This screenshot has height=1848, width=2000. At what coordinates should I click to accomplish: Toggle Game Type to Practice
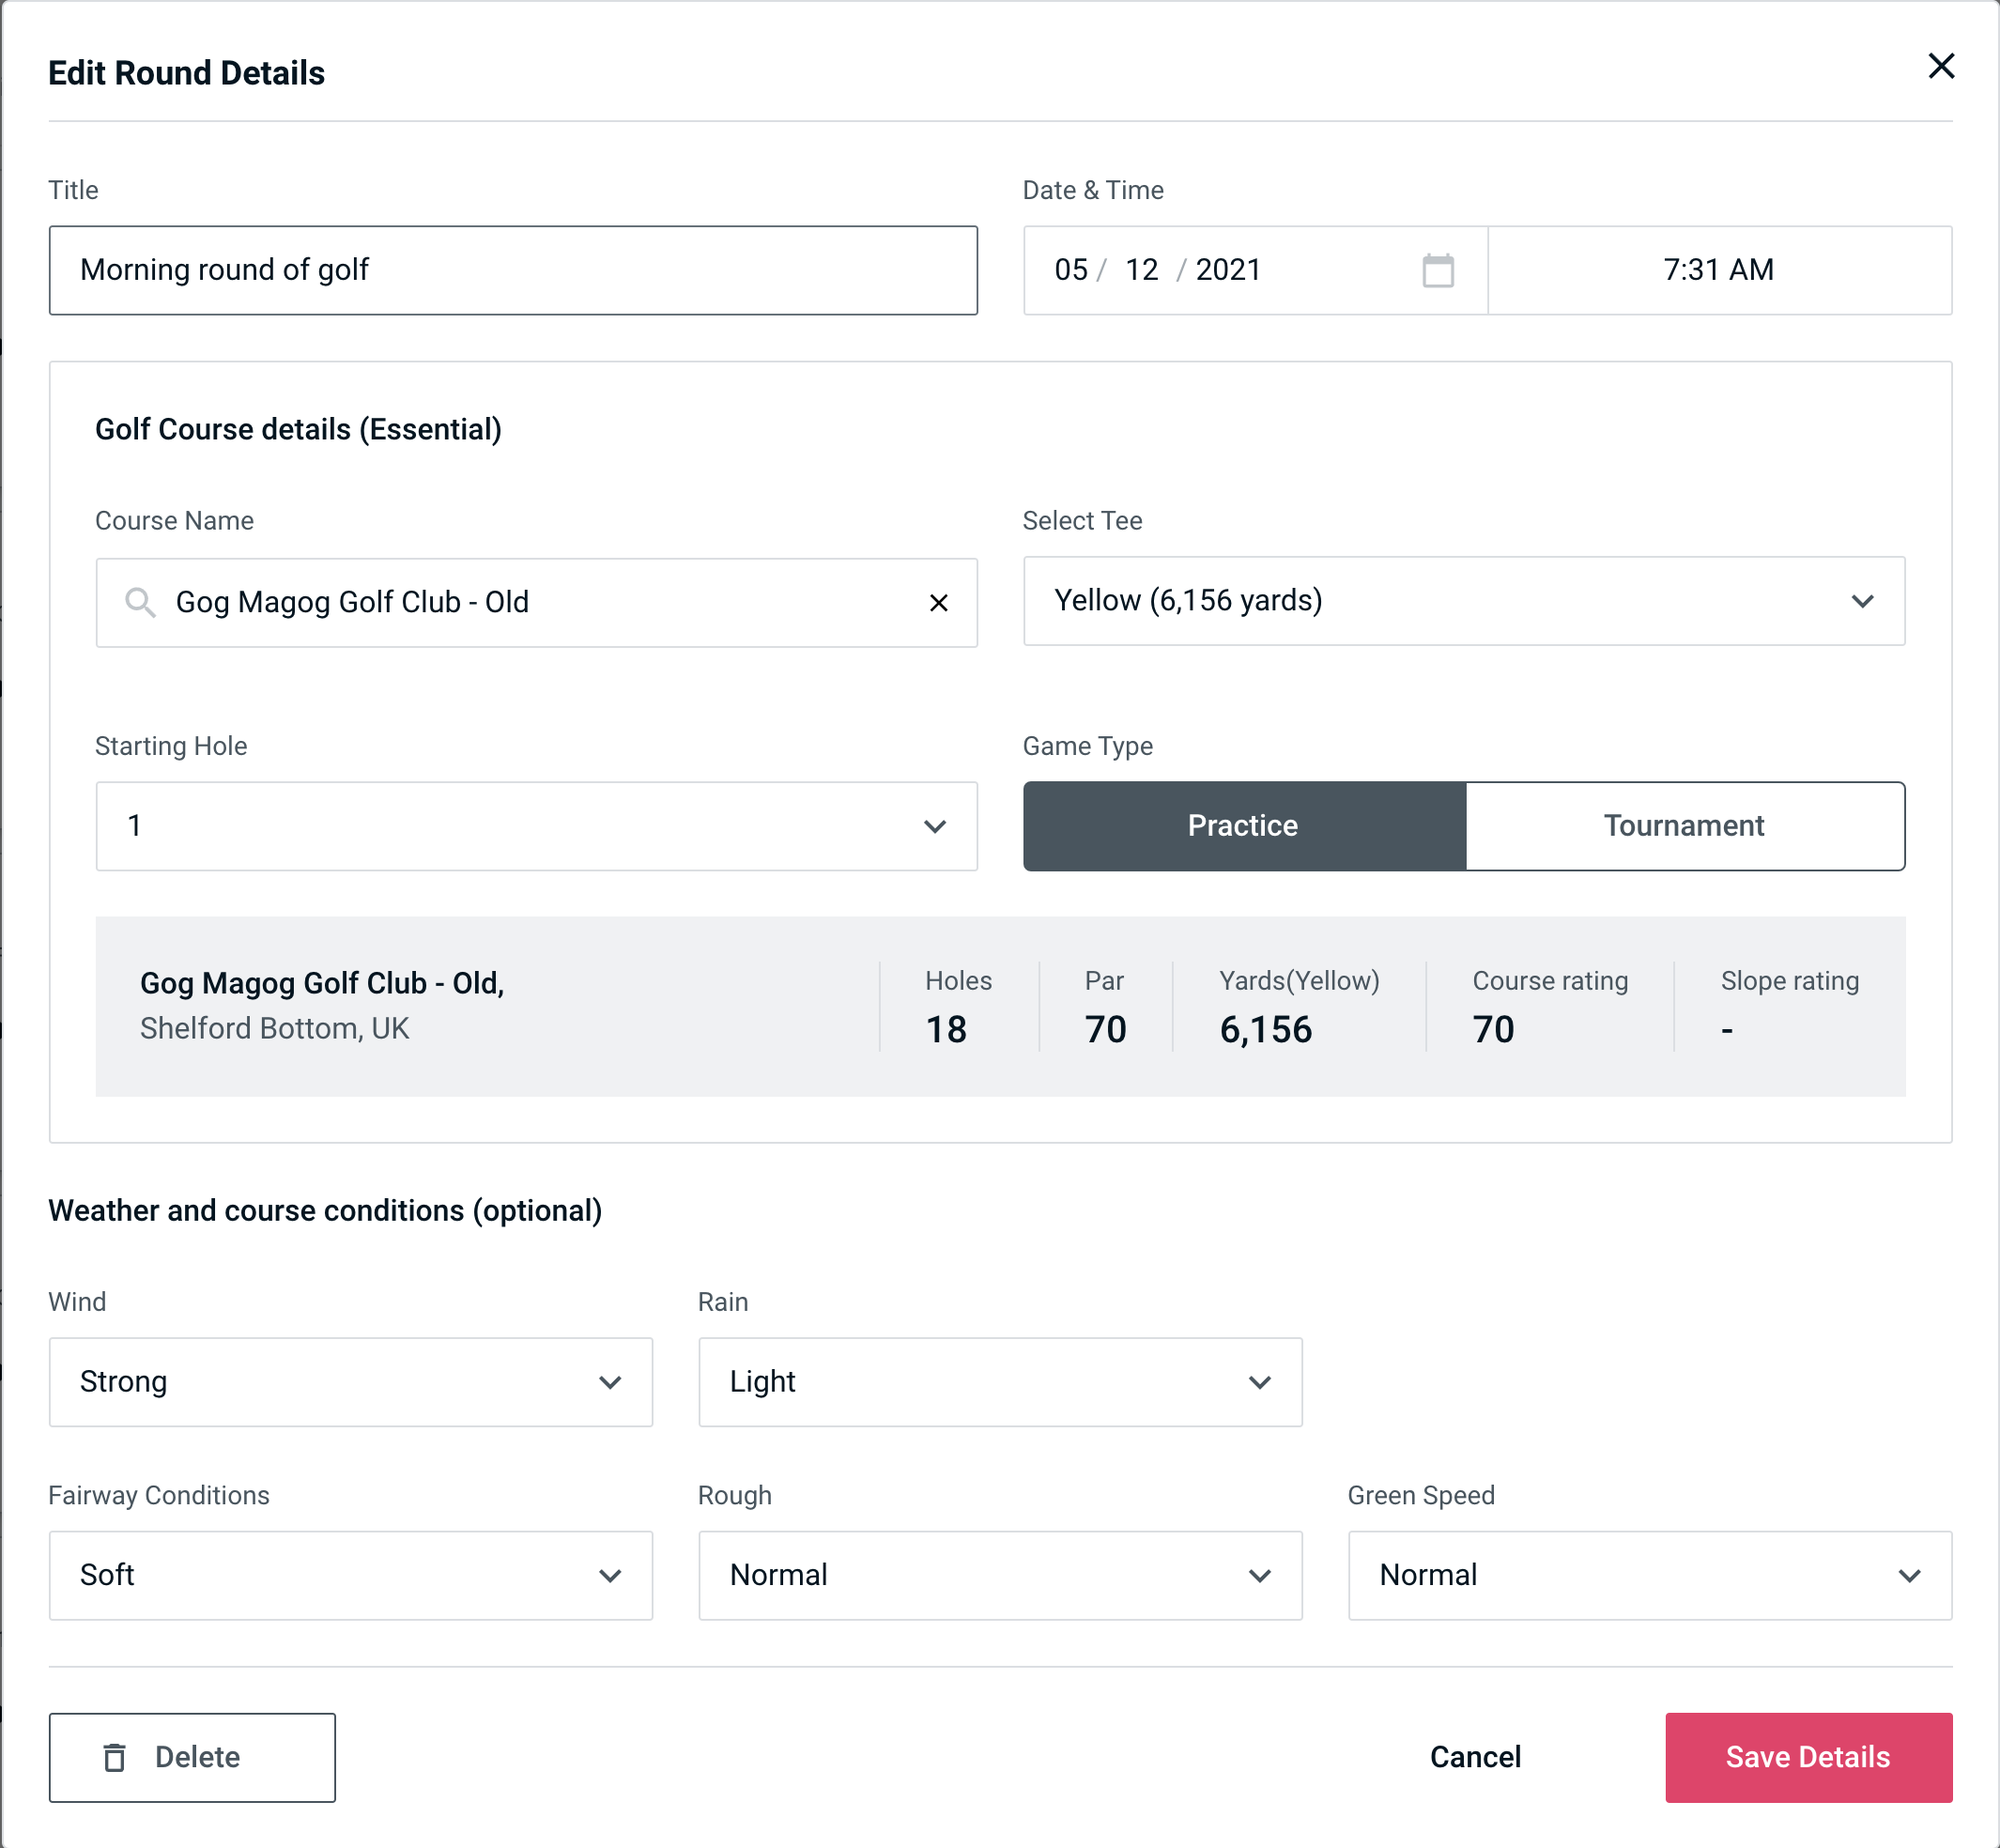point(1242,825)
